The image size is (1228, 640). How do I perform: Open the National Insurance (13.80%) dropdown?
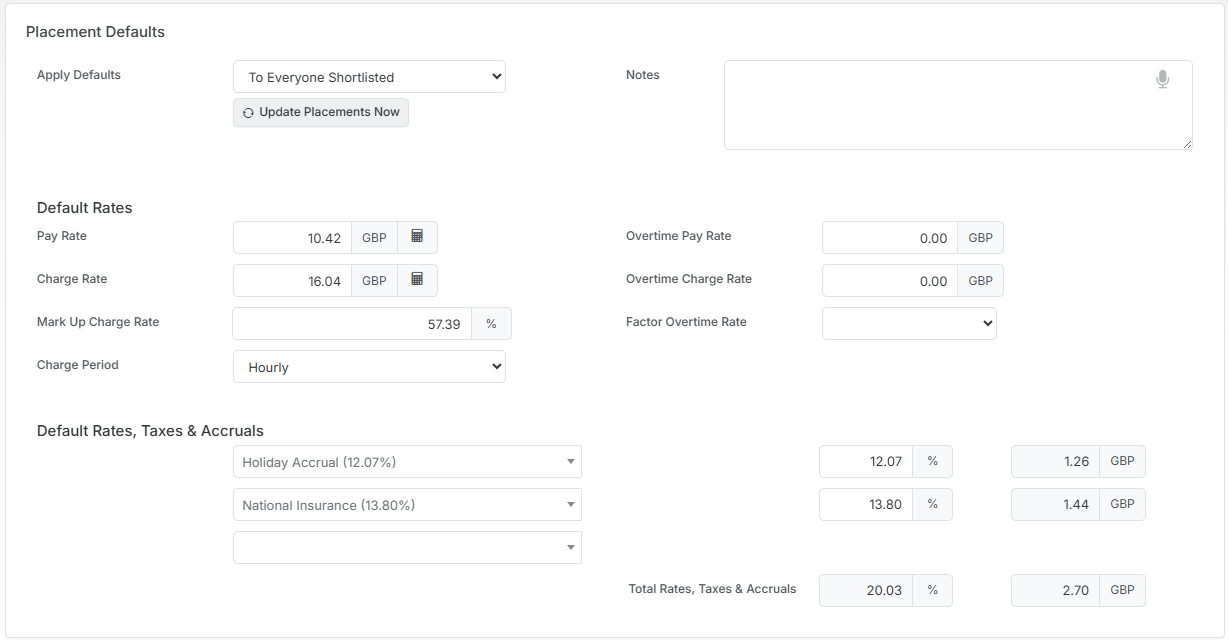pyautogui.click(x=407, y=505)
